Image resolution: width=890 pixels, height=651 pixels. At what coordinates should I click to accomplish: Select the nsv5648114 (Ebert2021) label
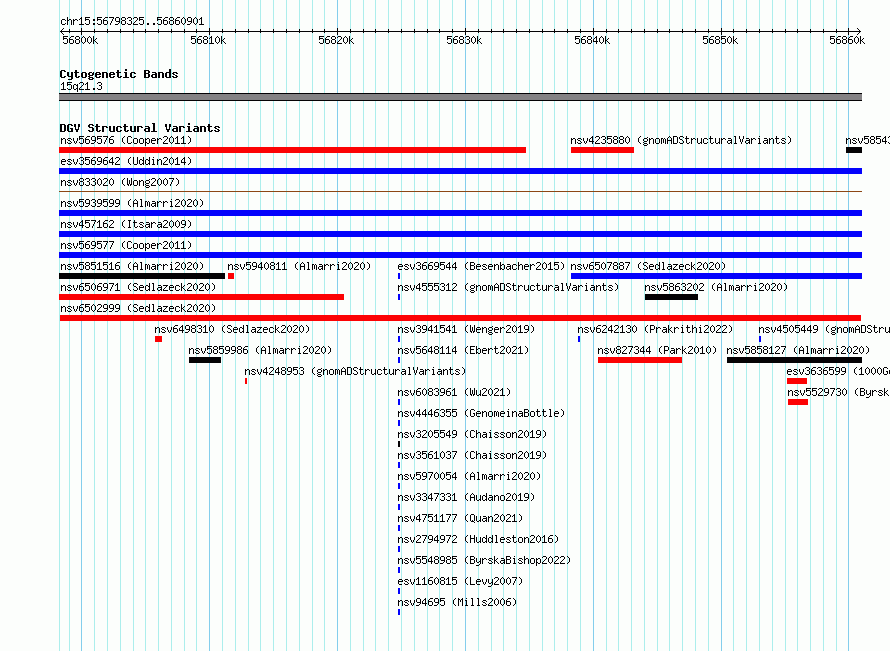coord(463,350)
